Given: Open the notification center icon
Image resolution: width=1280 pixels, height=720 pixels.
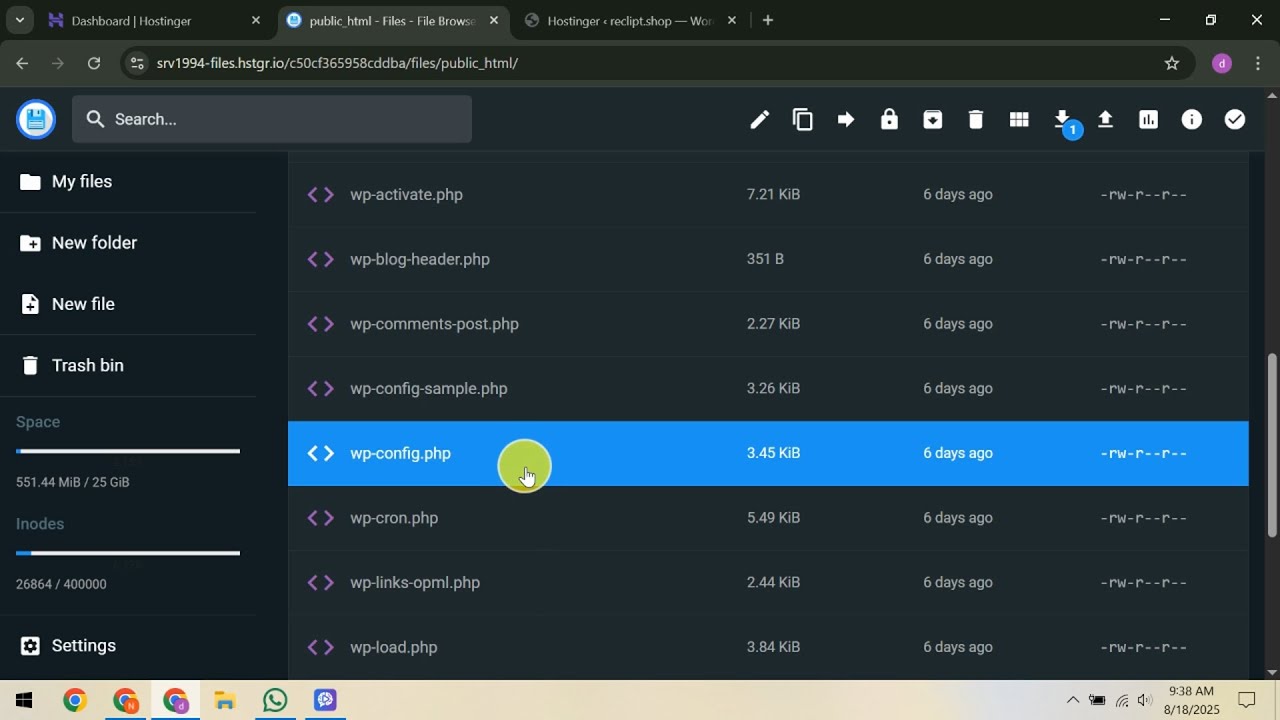Looking at the screenshot, I should 1247,700.
